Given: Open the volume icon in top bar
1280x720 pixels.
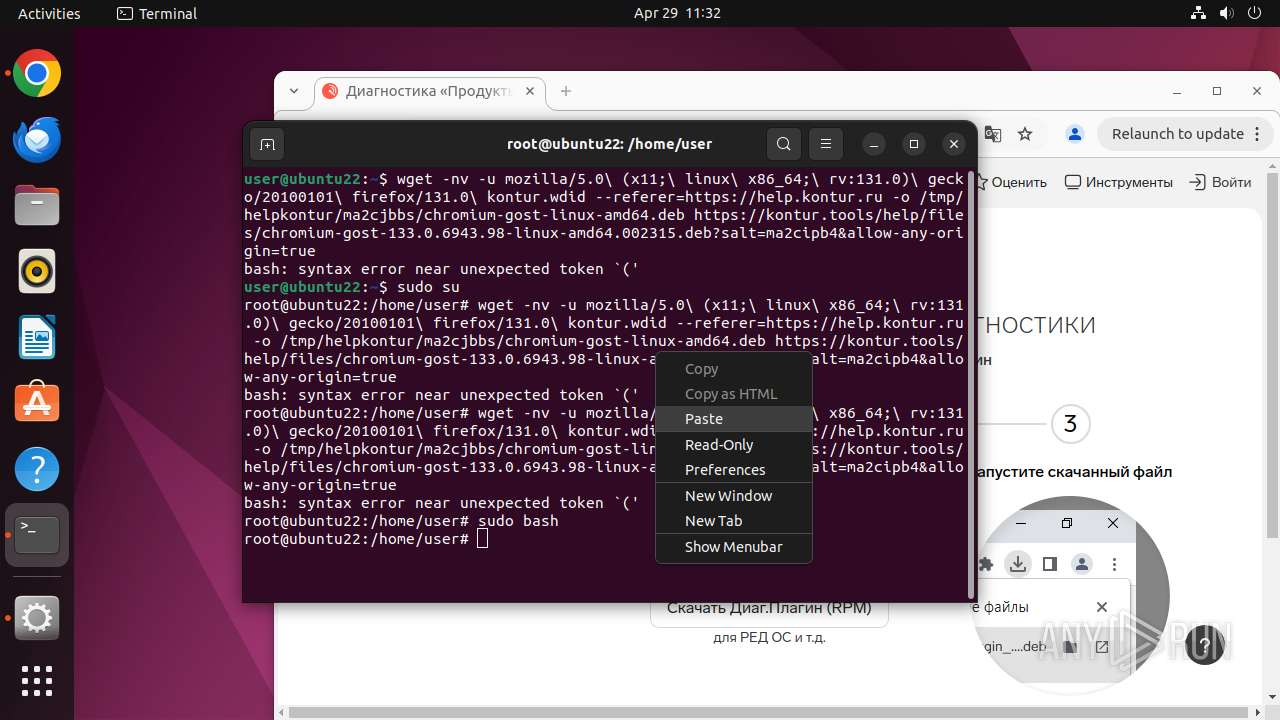Looking at the screenshot, I should 1227,13.
